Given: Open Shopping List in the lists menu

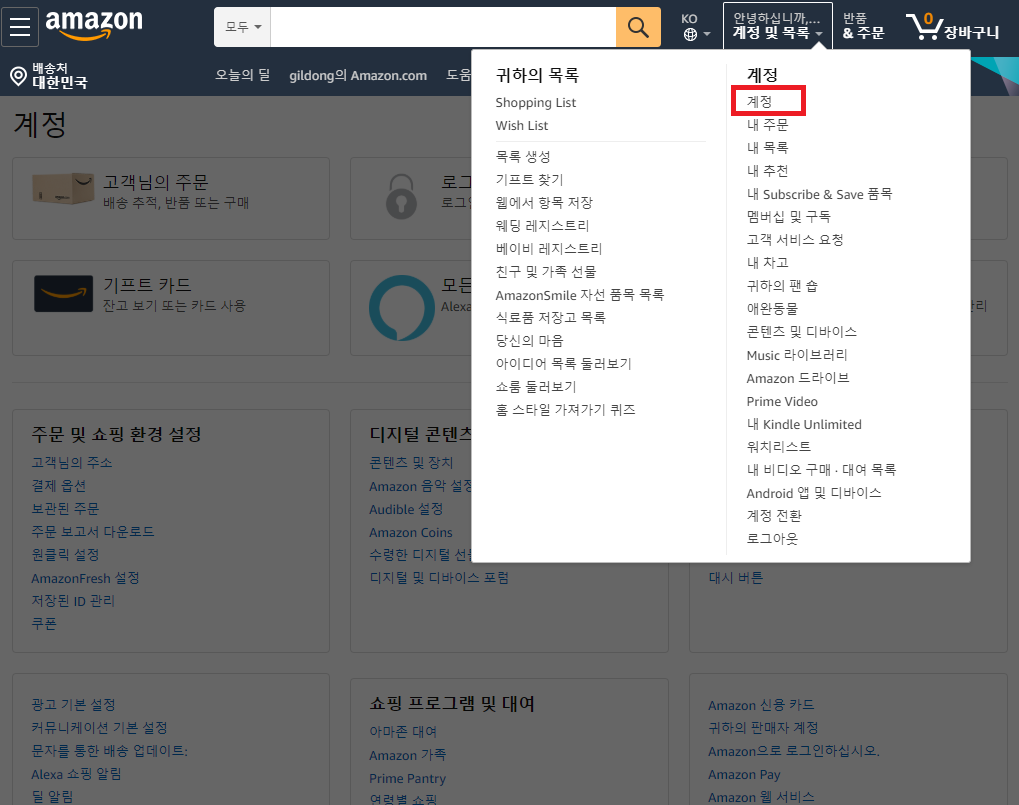Looking at the screenshot, I should tap(535, 103).
